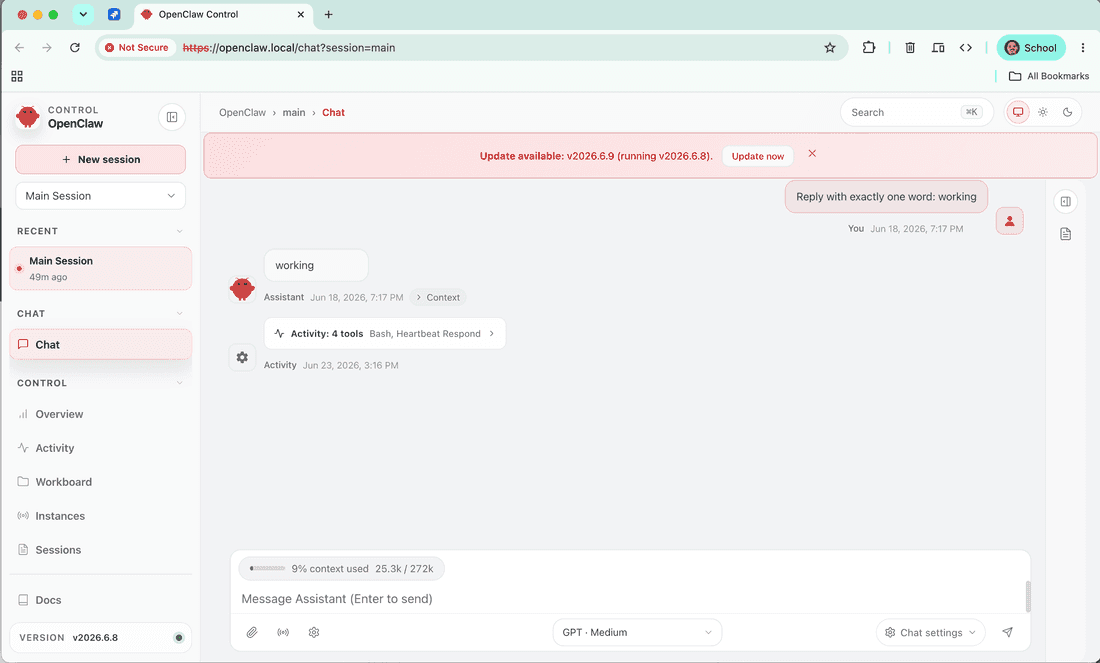Attach a file with paperclip icon

tap(252, 632)
